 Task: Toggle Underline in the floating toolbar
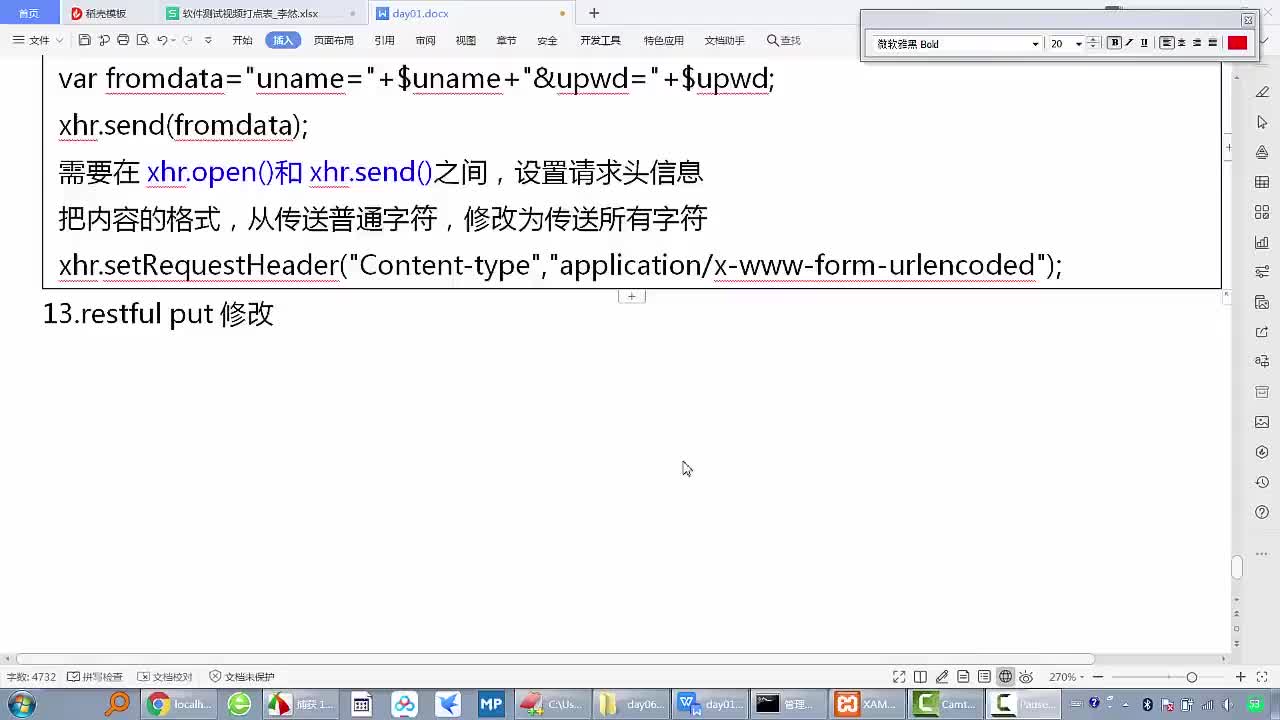tap(1144, 43)
